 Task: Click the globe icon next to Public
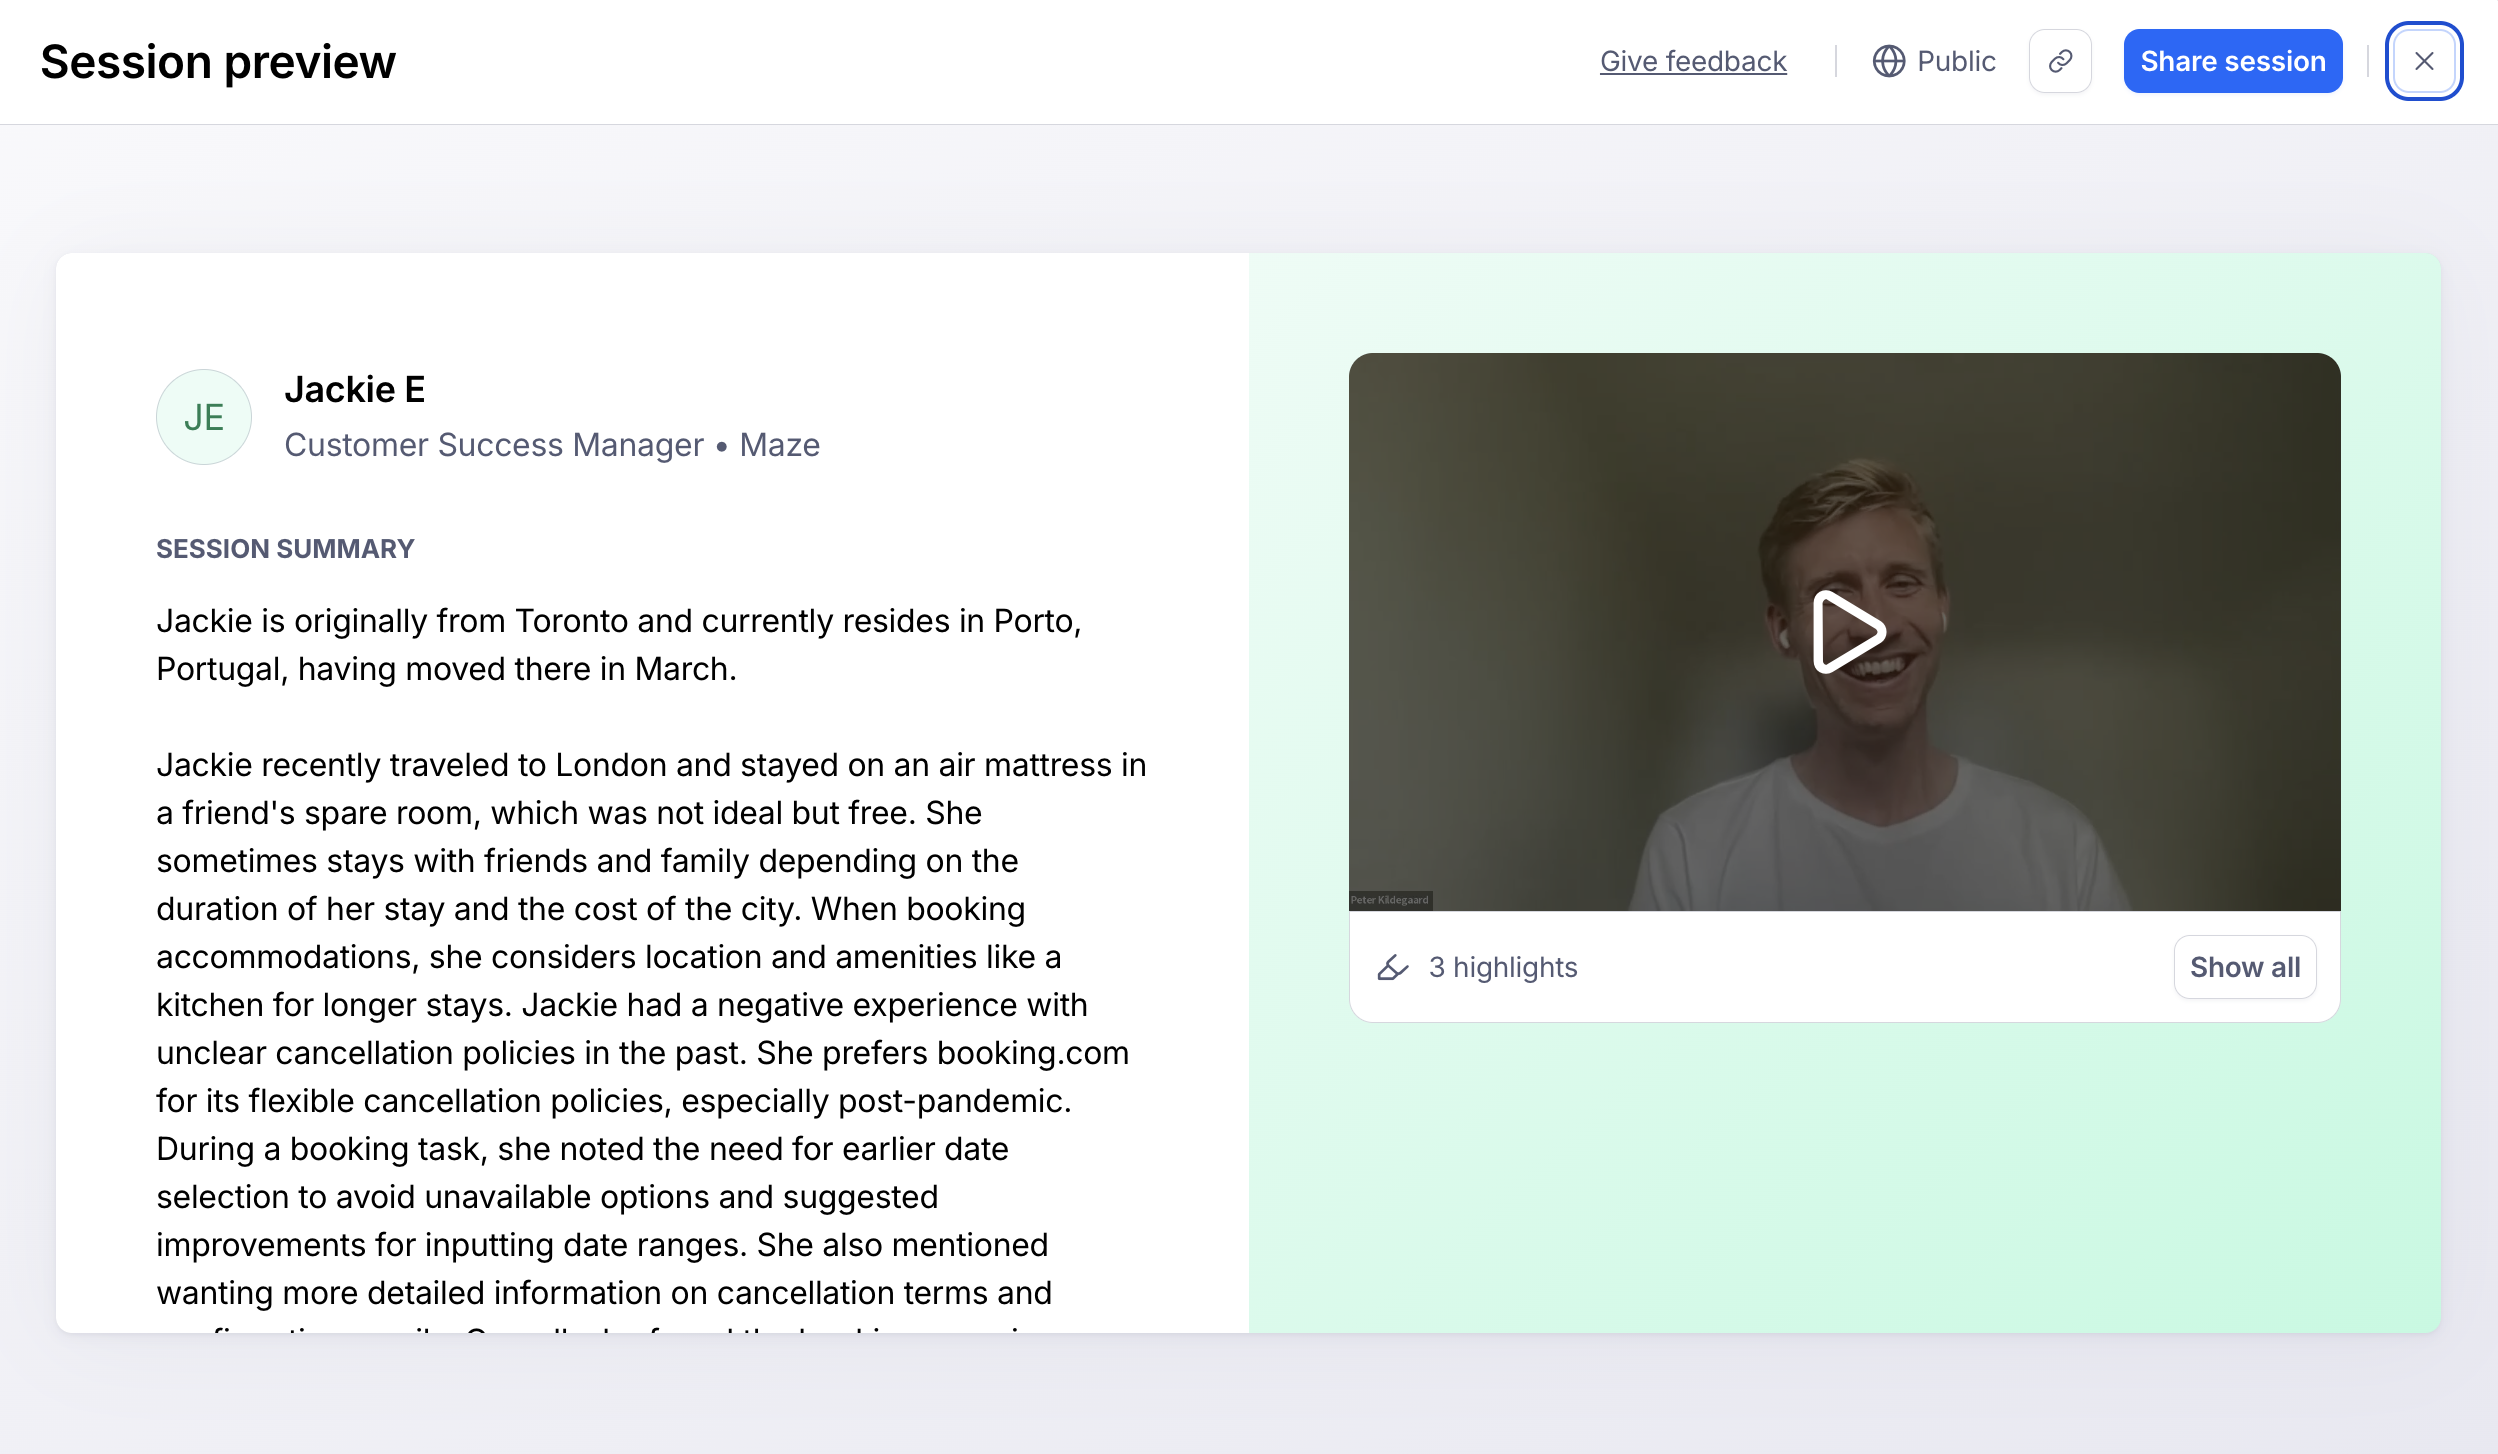pos(1888,62)
